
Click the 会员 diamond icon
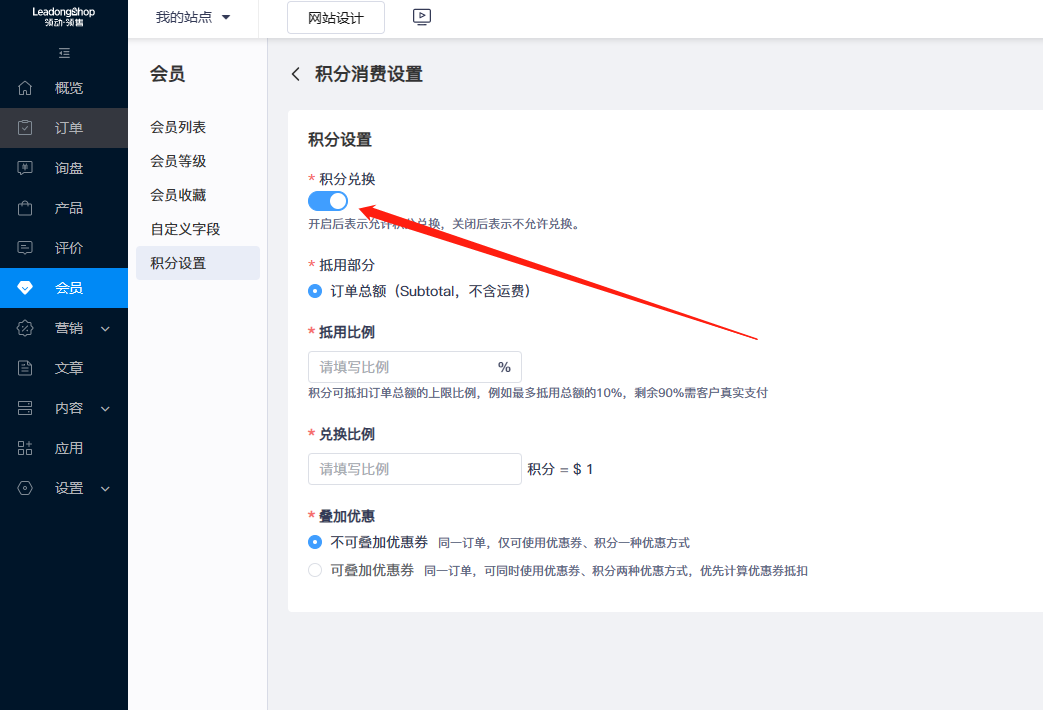pyautogui.click(x=26, y=288)
